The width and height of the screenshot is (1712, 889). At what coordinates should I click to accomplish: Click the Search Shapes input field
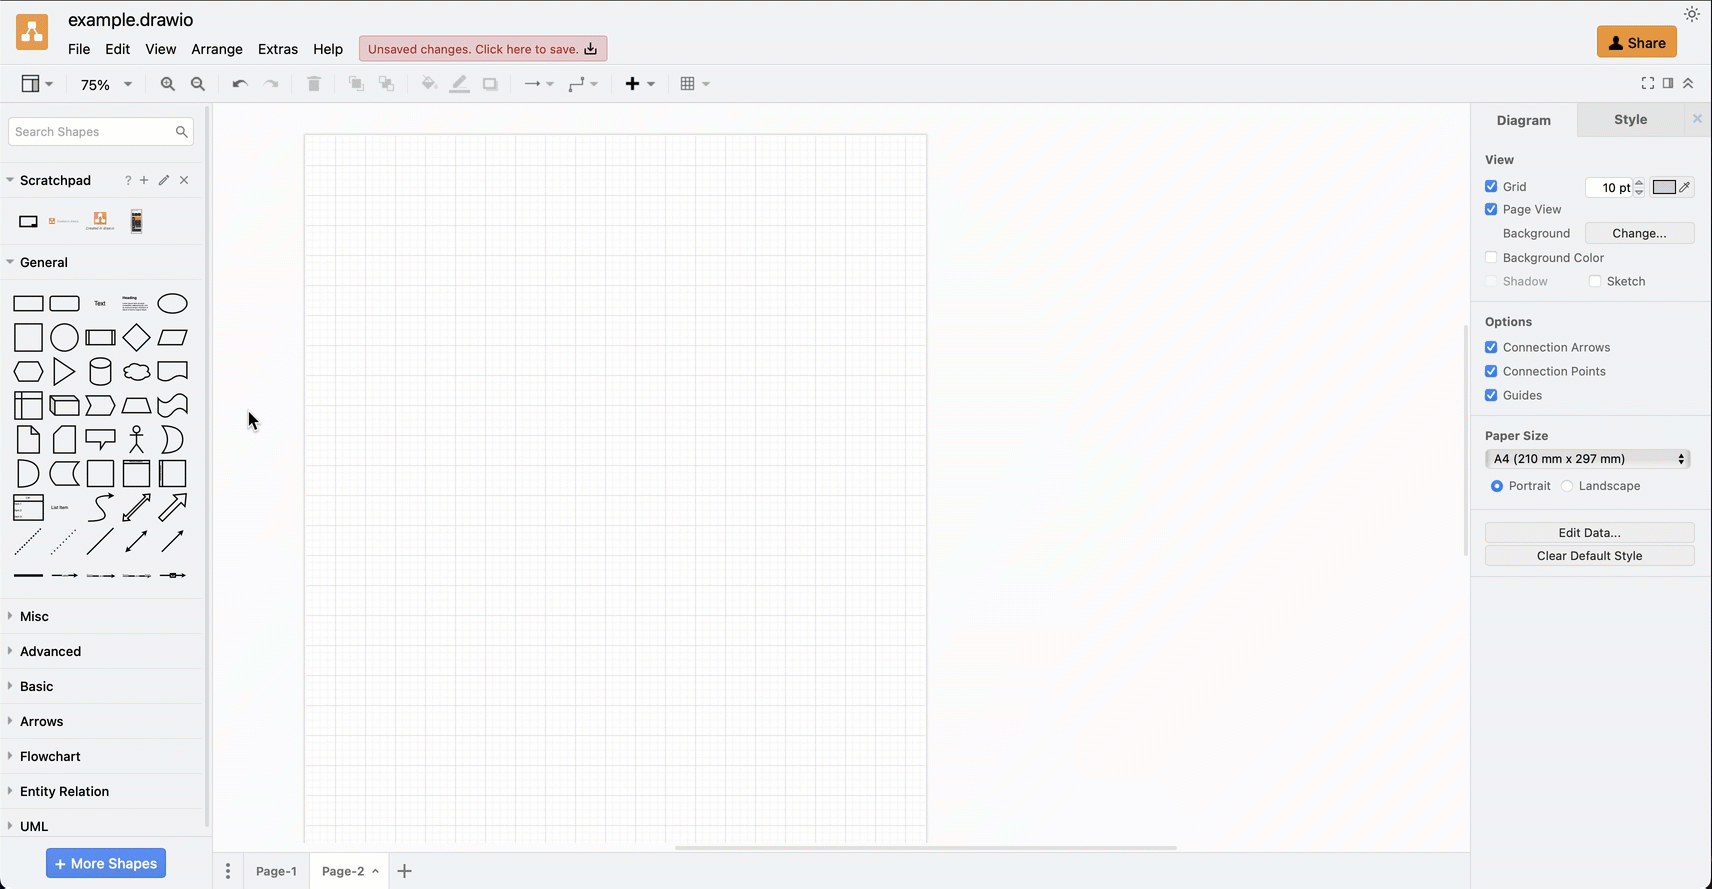(100, 132)
